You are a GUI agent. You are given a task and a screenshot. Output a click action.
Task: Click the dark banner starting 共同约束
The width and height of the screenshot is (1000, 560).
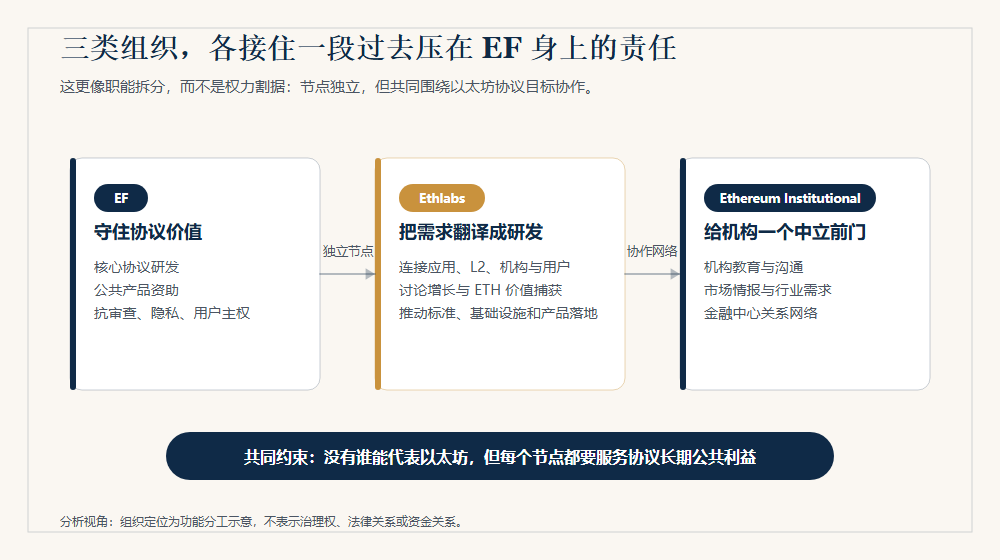499,456
